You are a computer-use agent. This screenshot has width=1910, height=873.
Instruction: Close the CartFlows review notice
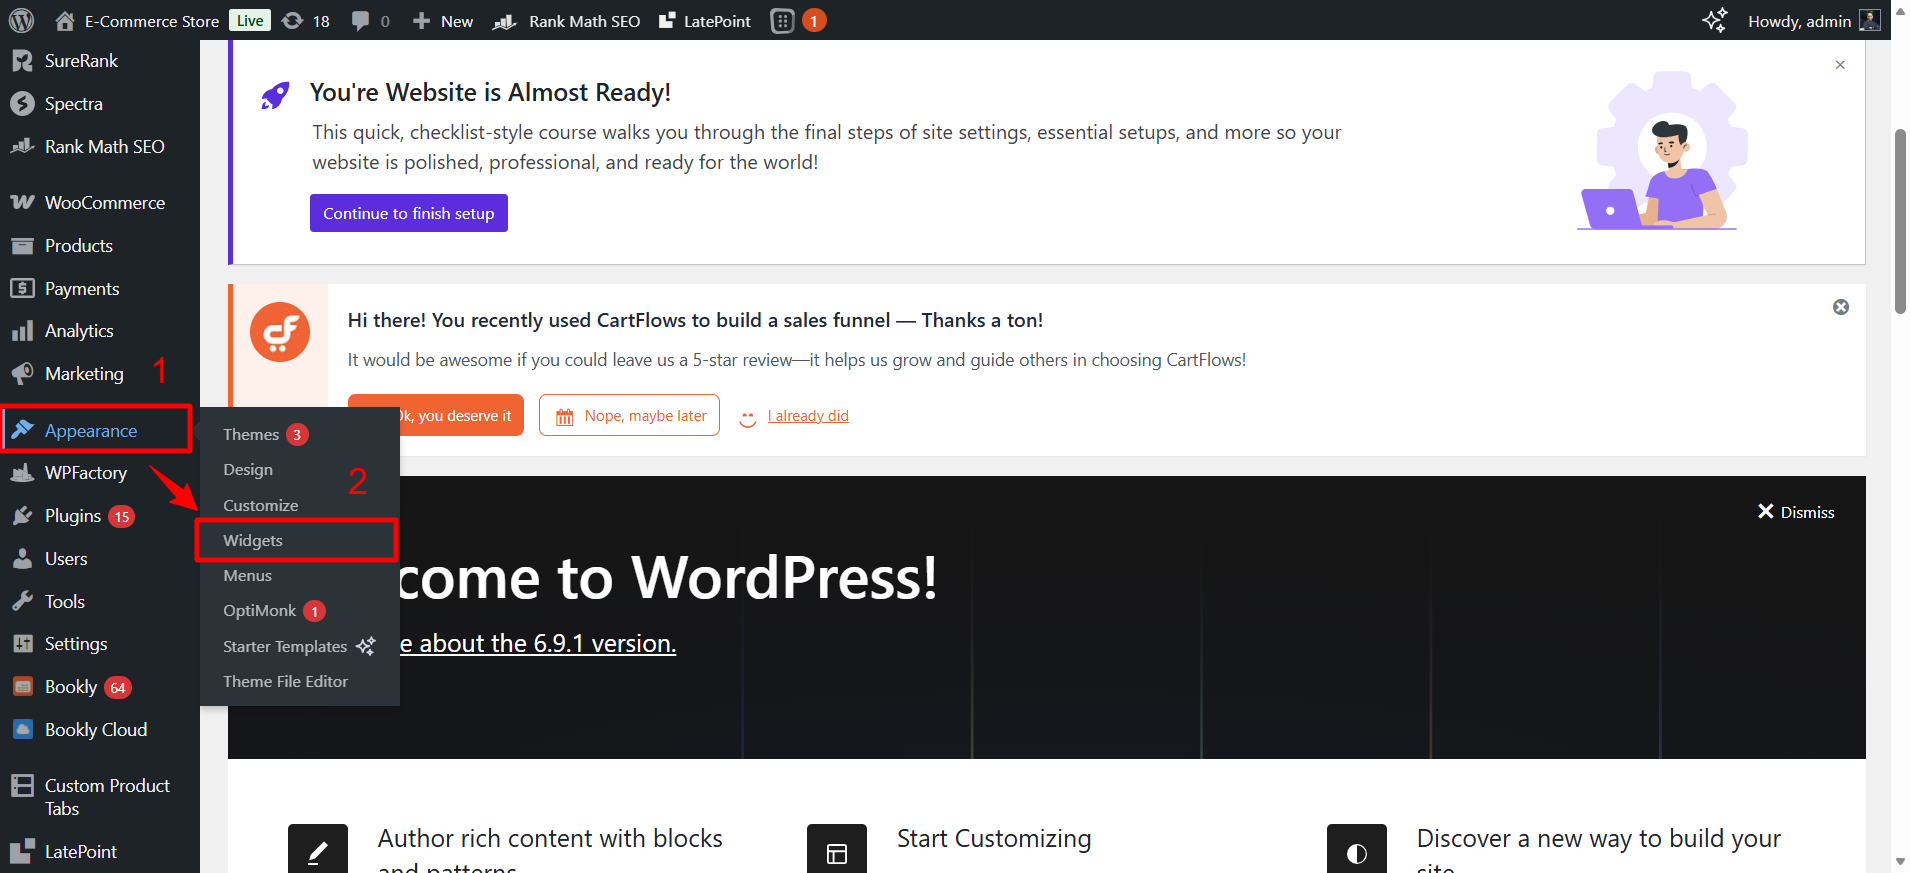pyautogui.click(x=1841, y=307)
